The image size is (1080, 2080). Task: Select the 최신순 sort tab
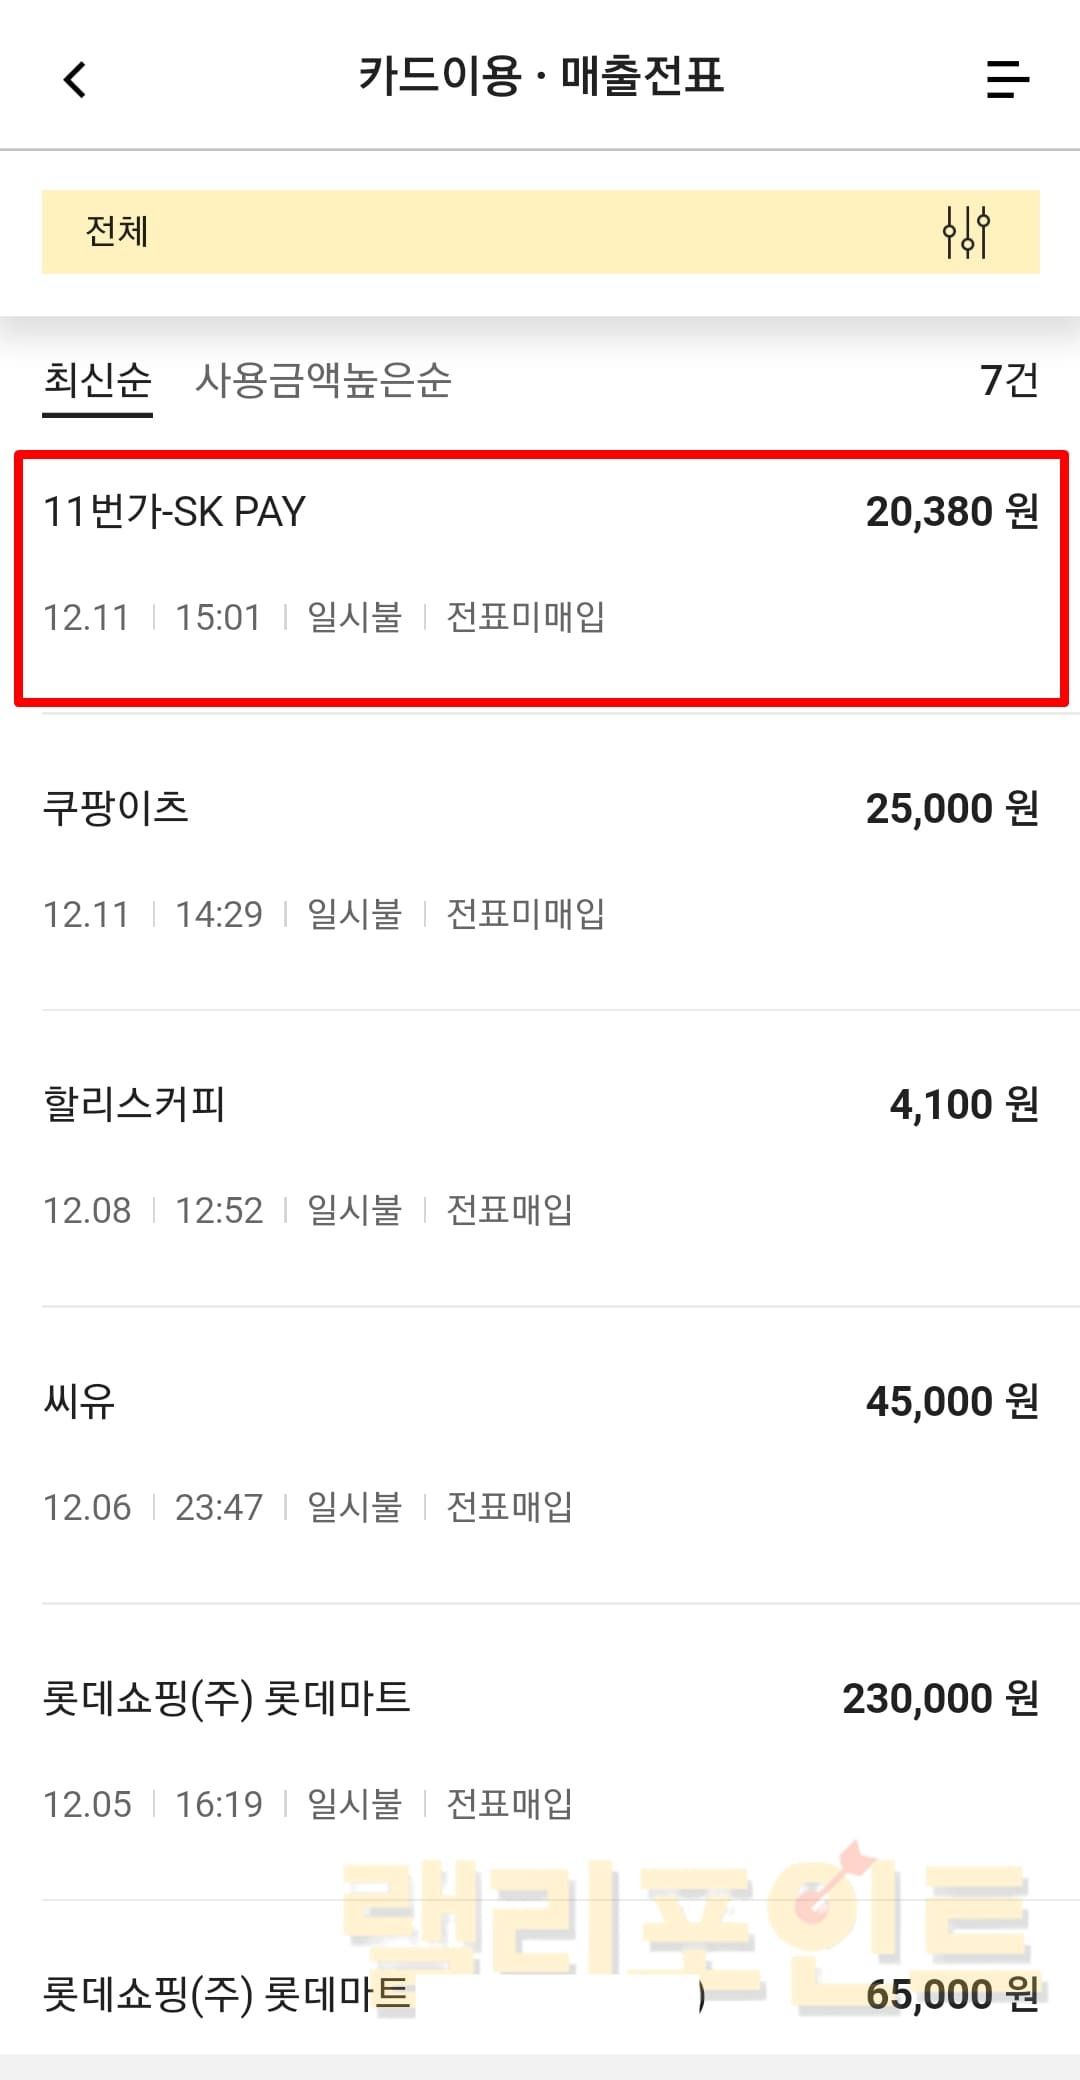click(x=97, y=380)
